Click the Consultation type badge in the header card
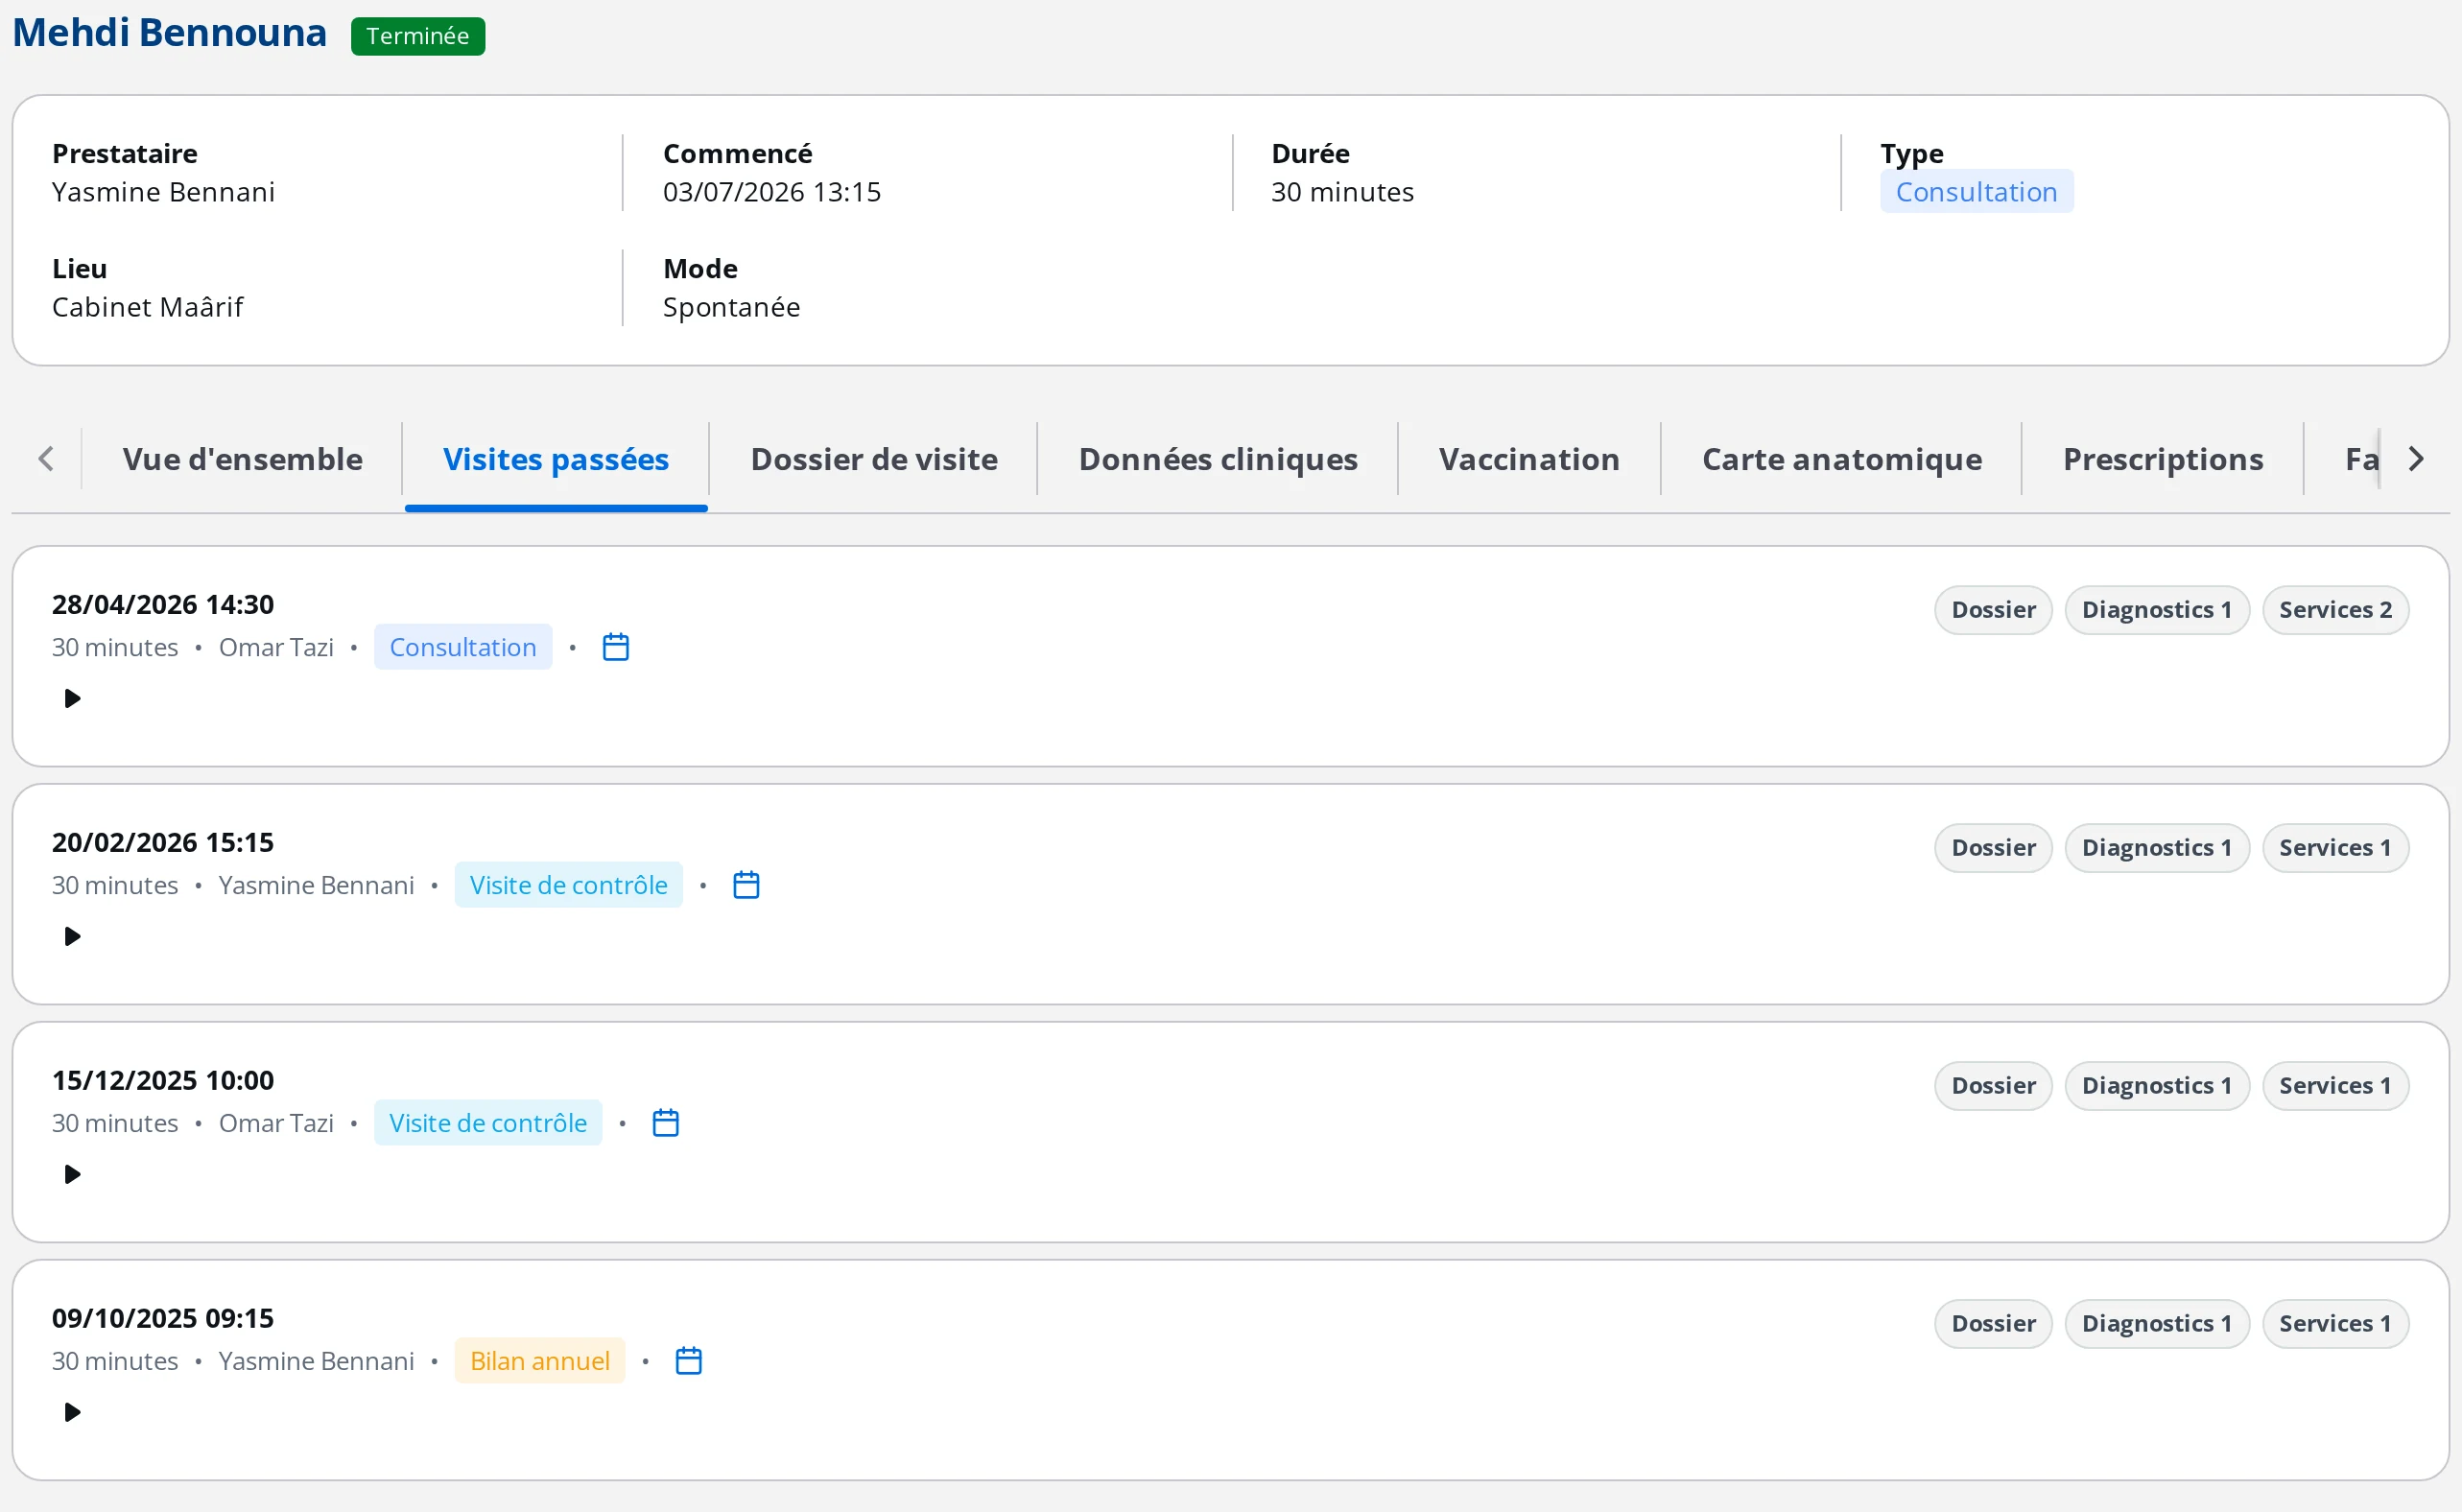This screenshot has width=2462, height=1512. tap(1976, 192)
